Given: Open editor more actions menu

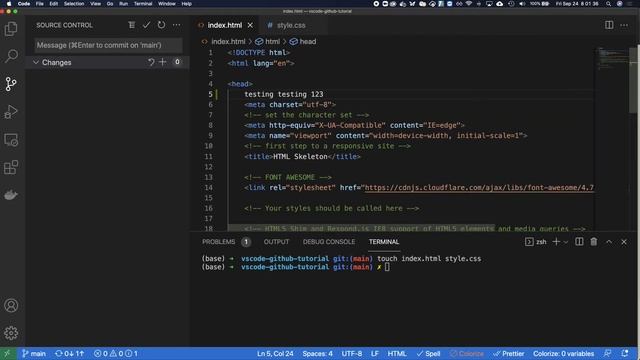Looking at the screenshot, I should [x=624, y=25].
